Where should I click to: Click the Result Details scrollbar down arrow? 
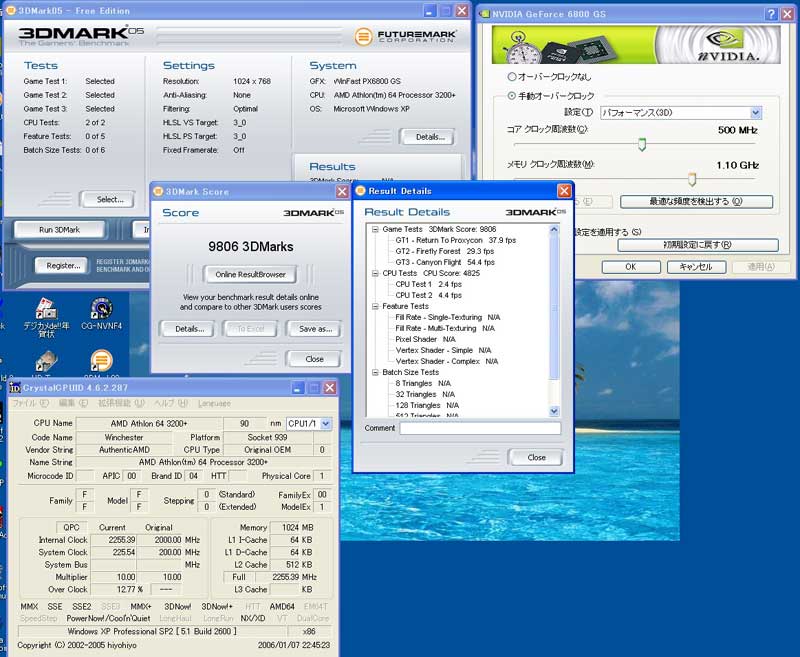coord(554,411)
